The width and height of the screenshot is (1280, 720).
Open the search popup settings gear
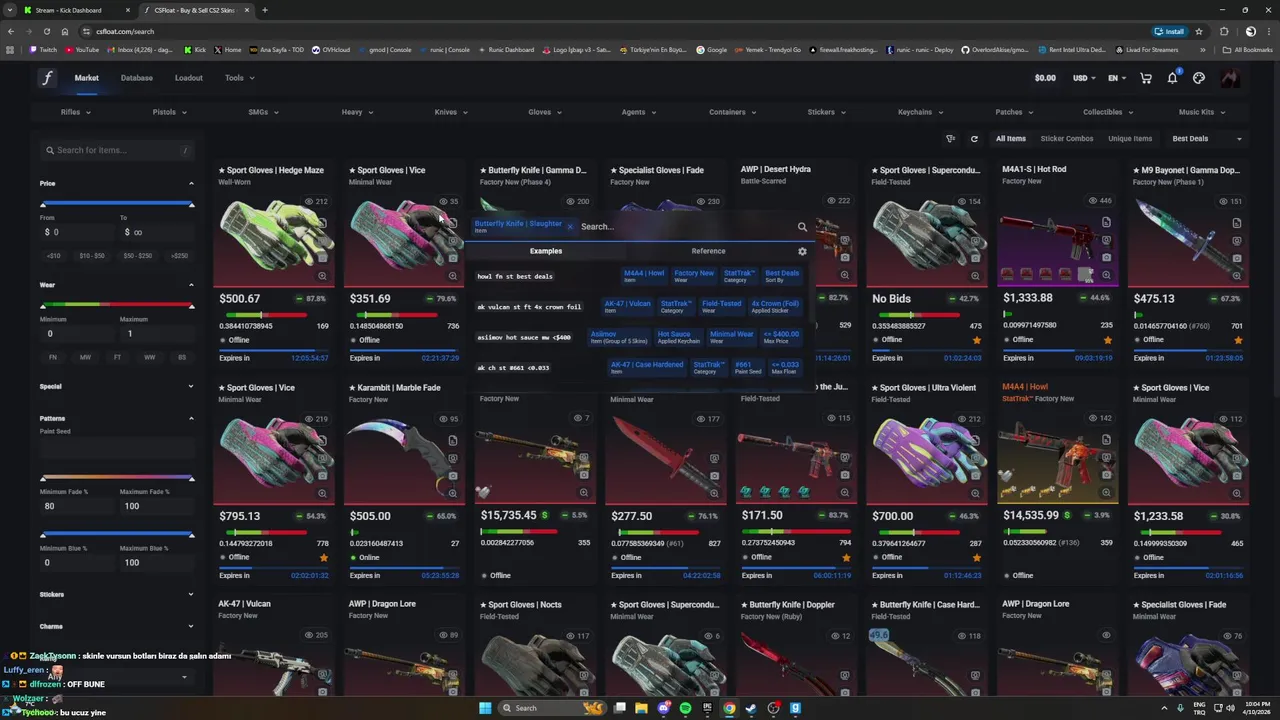click(x=802, y=251)
